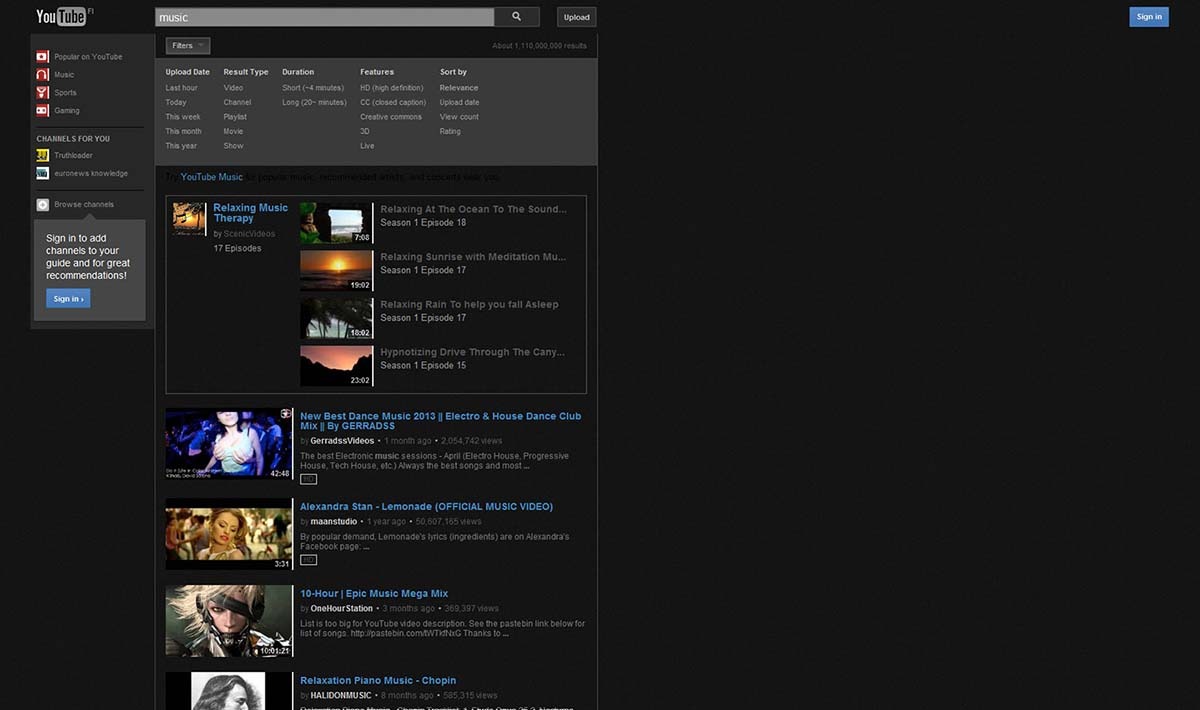1200x710 pixels.
Task: Sort results by View count
Action: [x=459, y=117]
